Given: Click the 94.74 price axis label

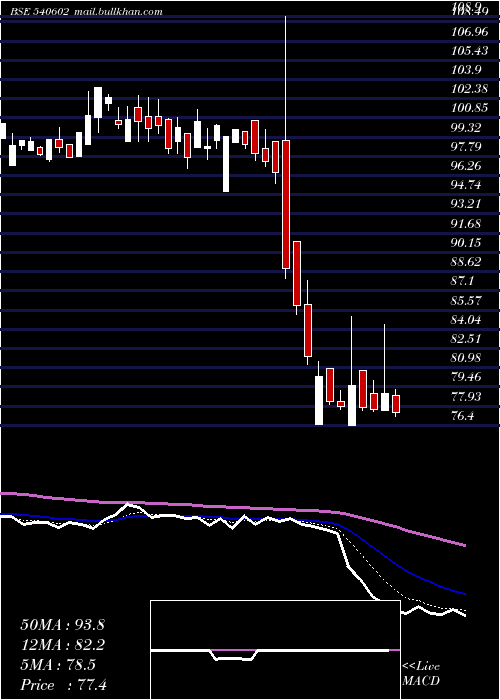Looking at the screenshot, I should 466,185.
